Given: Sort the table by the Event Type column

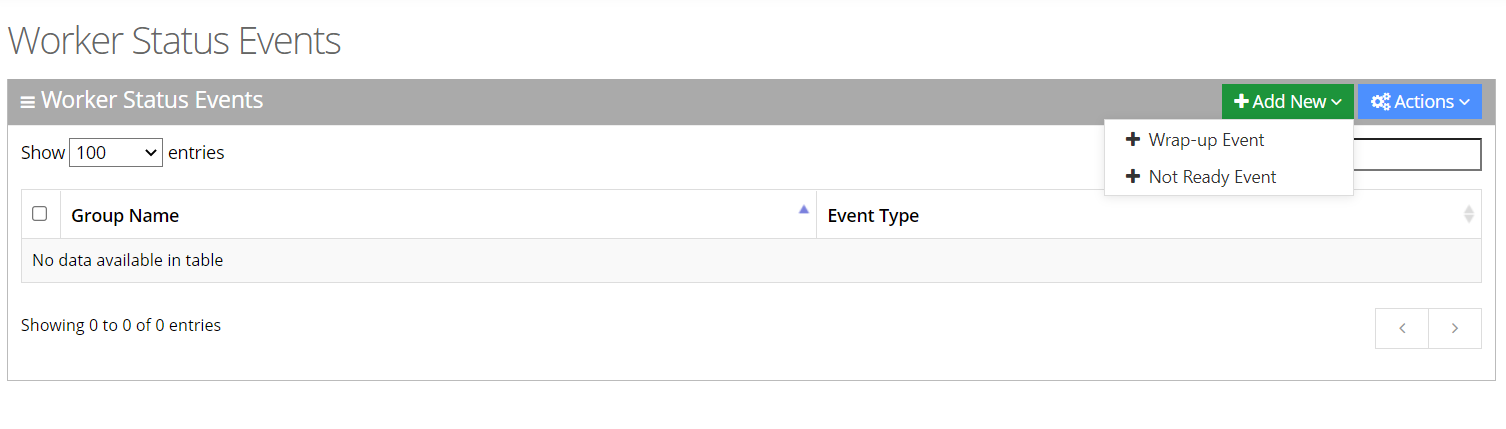Looking at the screenshot, I should coord(873,216).
